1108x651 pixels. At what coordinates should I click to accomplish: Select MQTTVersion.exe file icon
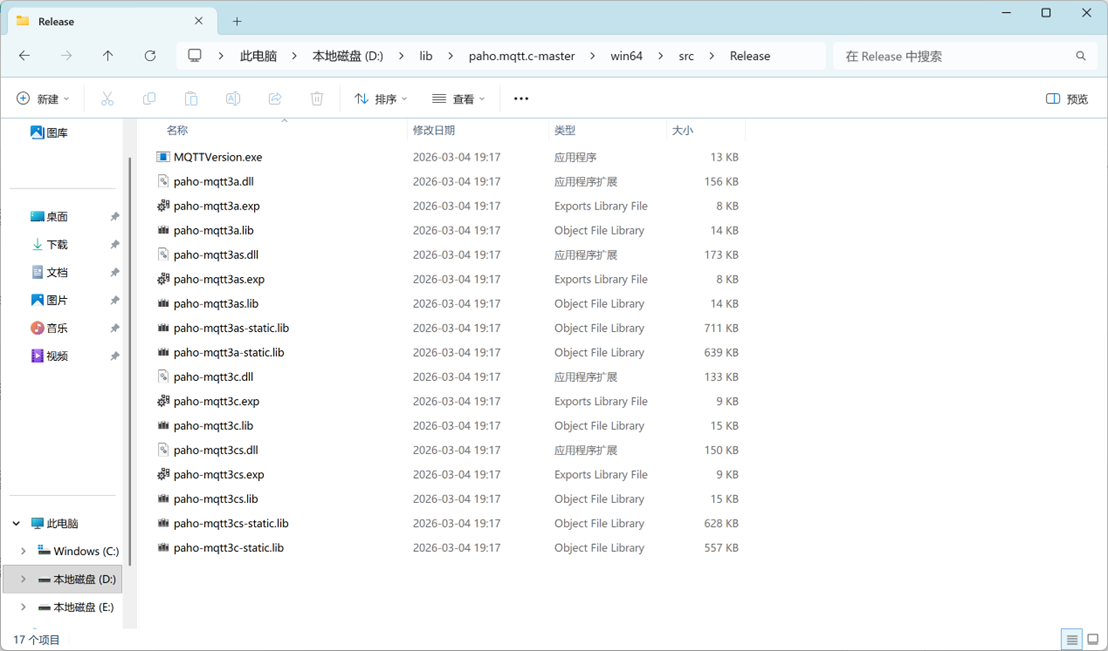point(163,157)
